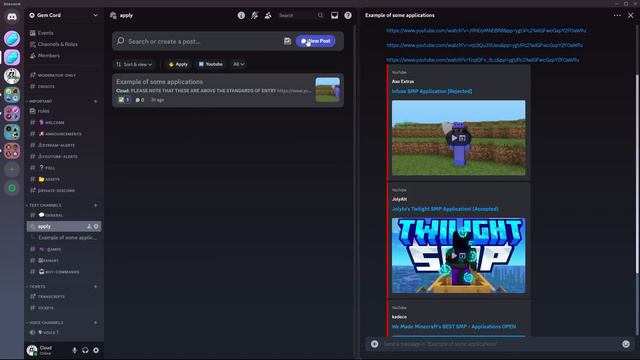Show member list icon in header
Viewport: 640px width, 360px height.
268,16
